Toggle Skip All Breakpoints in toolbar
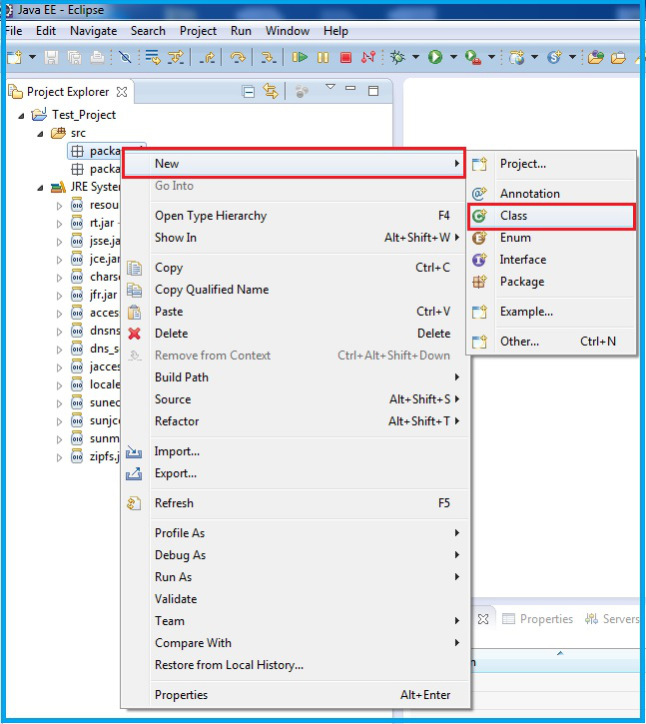This screenshot has height=724, width=646. point(125,57)
